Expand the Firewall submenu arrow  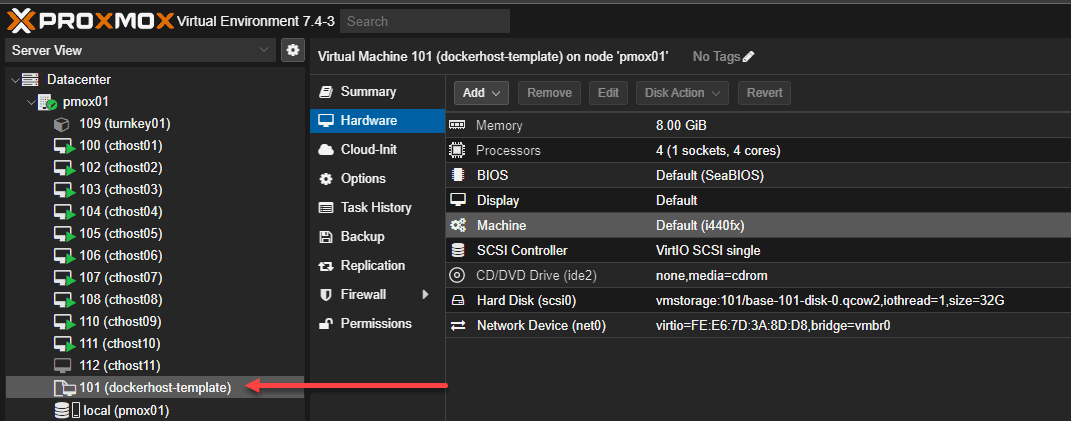[x=425, y=295]
